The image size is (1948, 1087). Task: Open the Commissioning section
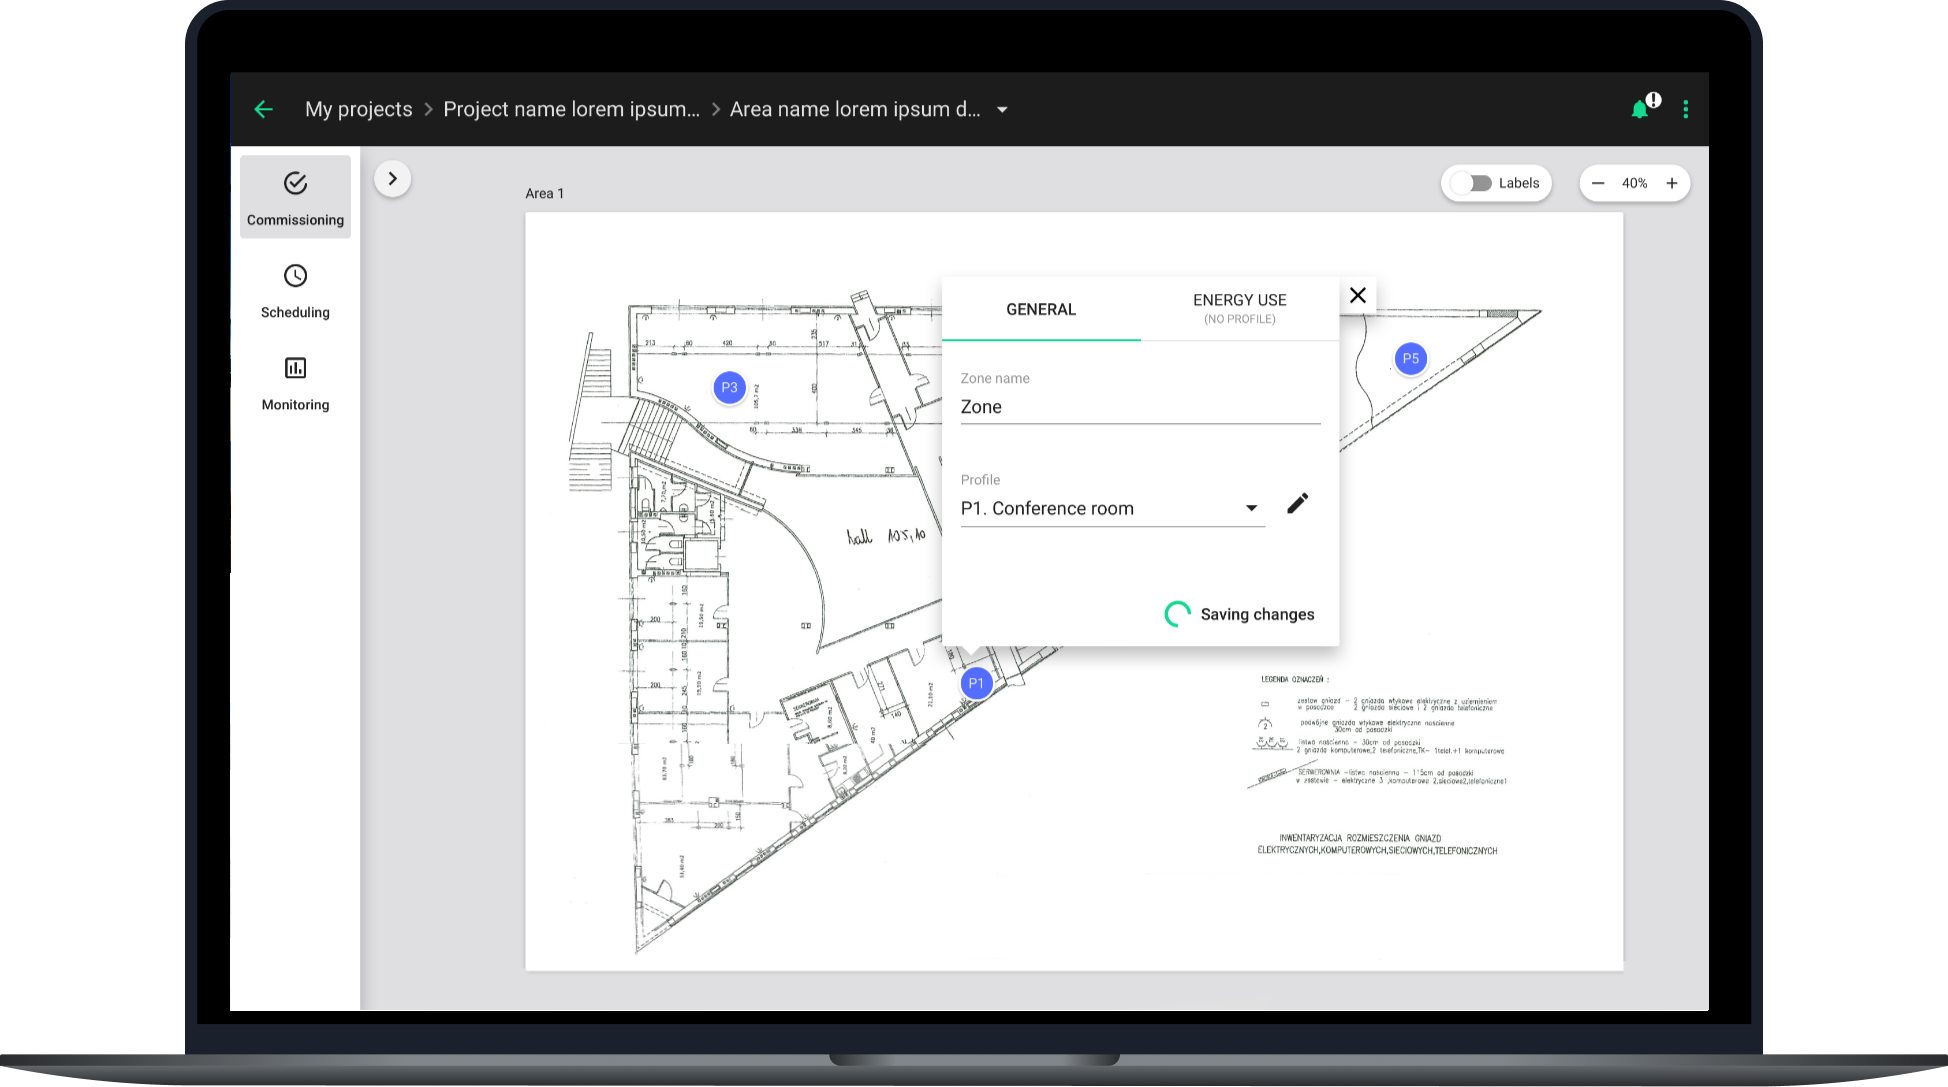295,197
